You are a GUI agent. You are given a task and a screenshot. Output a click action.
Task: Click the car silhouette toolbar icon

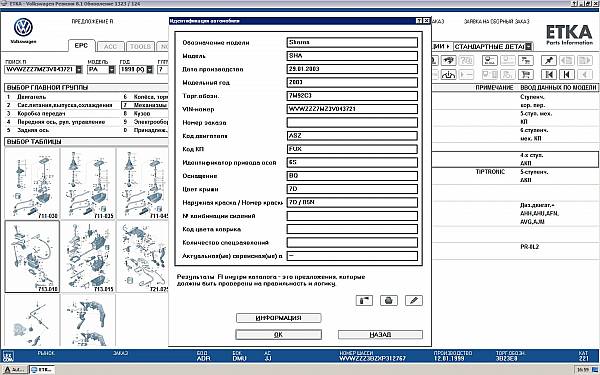point(448,60)
